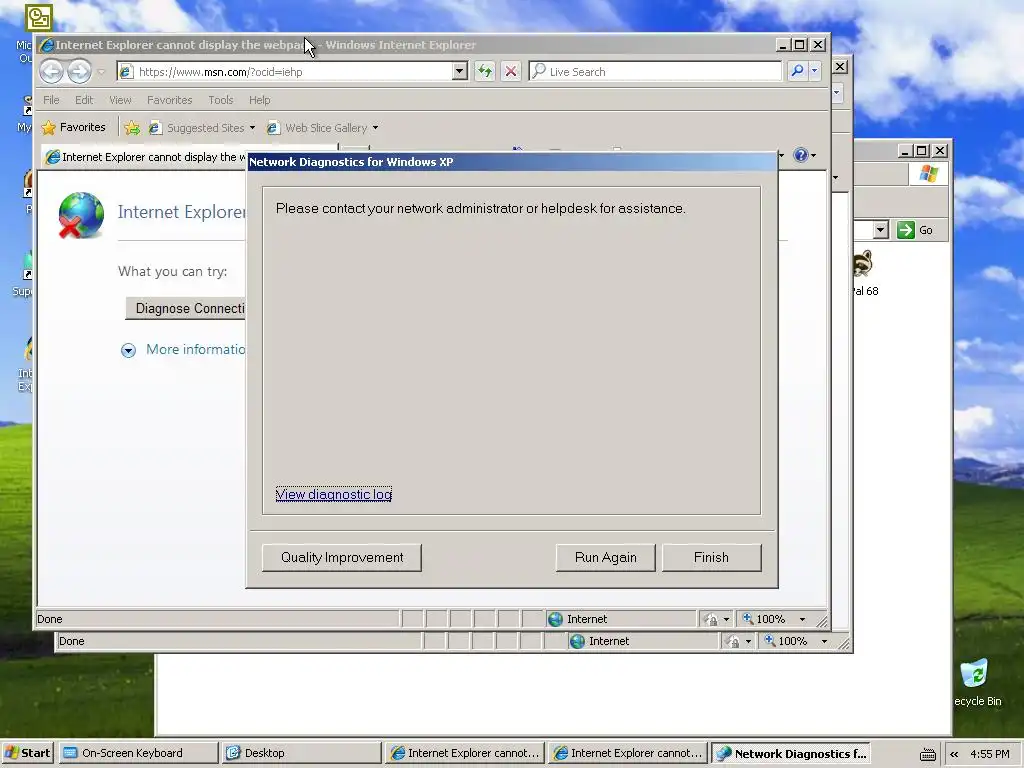Viewport: 1024px width, 768px height.
Task: Expand Web Slice Gallery dropdown
Action: pos(376,128)
